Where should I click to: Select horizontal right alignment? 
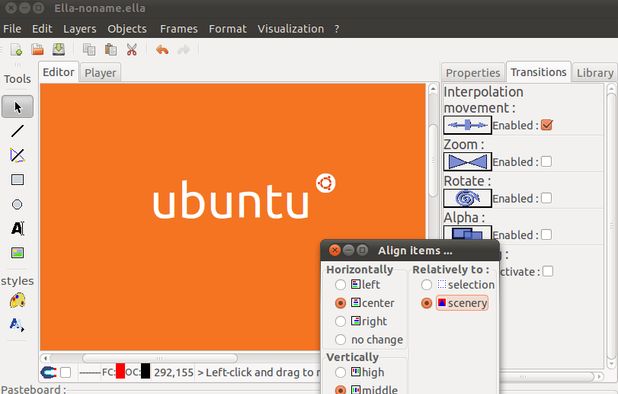pos(341,321)
